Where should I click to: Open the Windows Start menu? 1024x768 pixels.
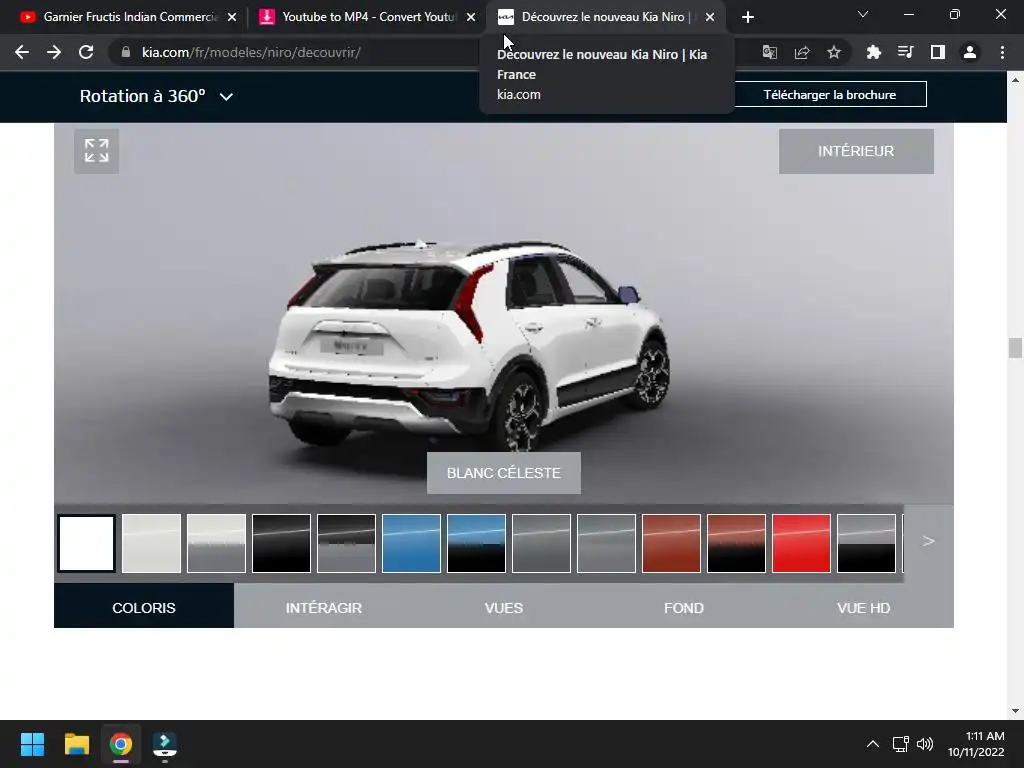[32, 744]
